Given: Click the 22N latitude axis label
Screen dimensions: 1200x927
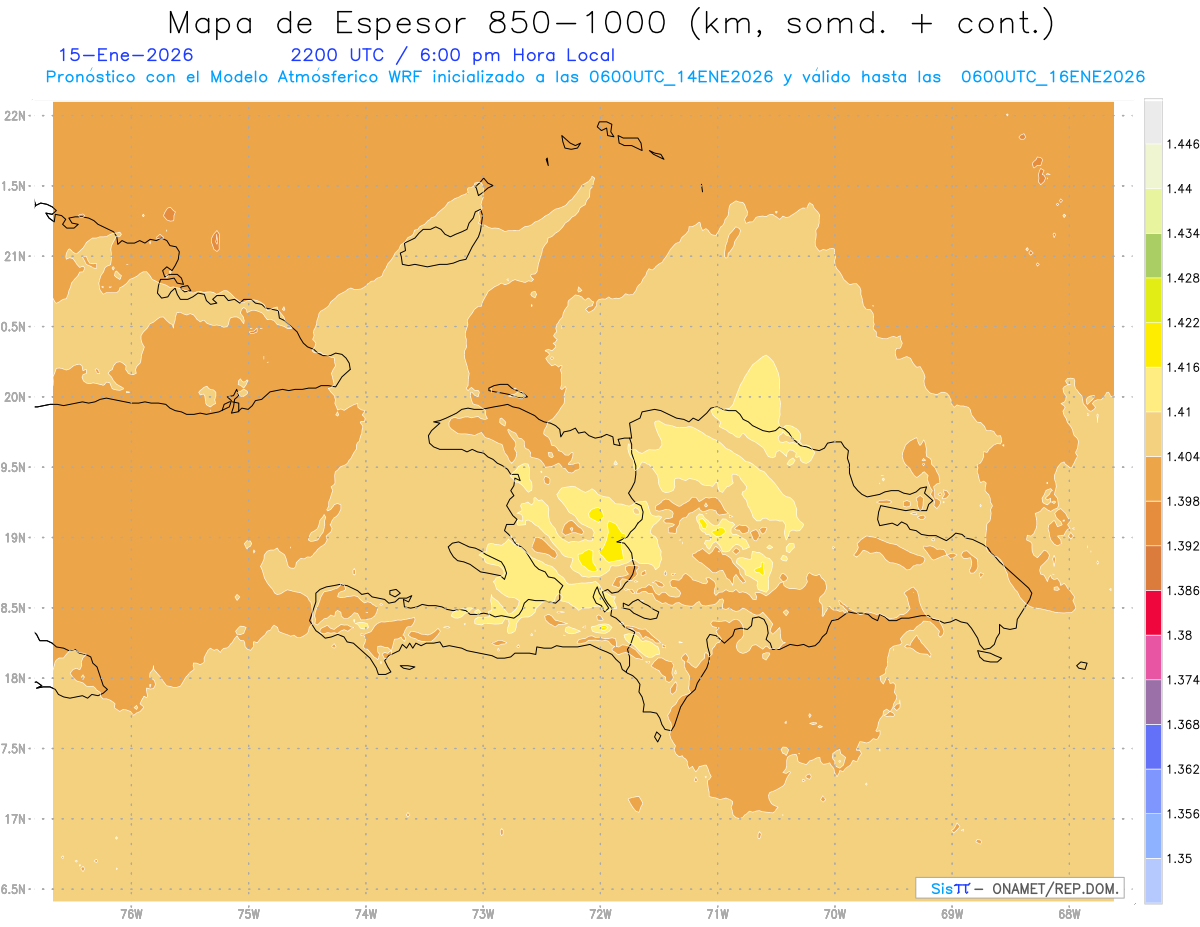Looking at the screenshot, I should tap(14, 116).
